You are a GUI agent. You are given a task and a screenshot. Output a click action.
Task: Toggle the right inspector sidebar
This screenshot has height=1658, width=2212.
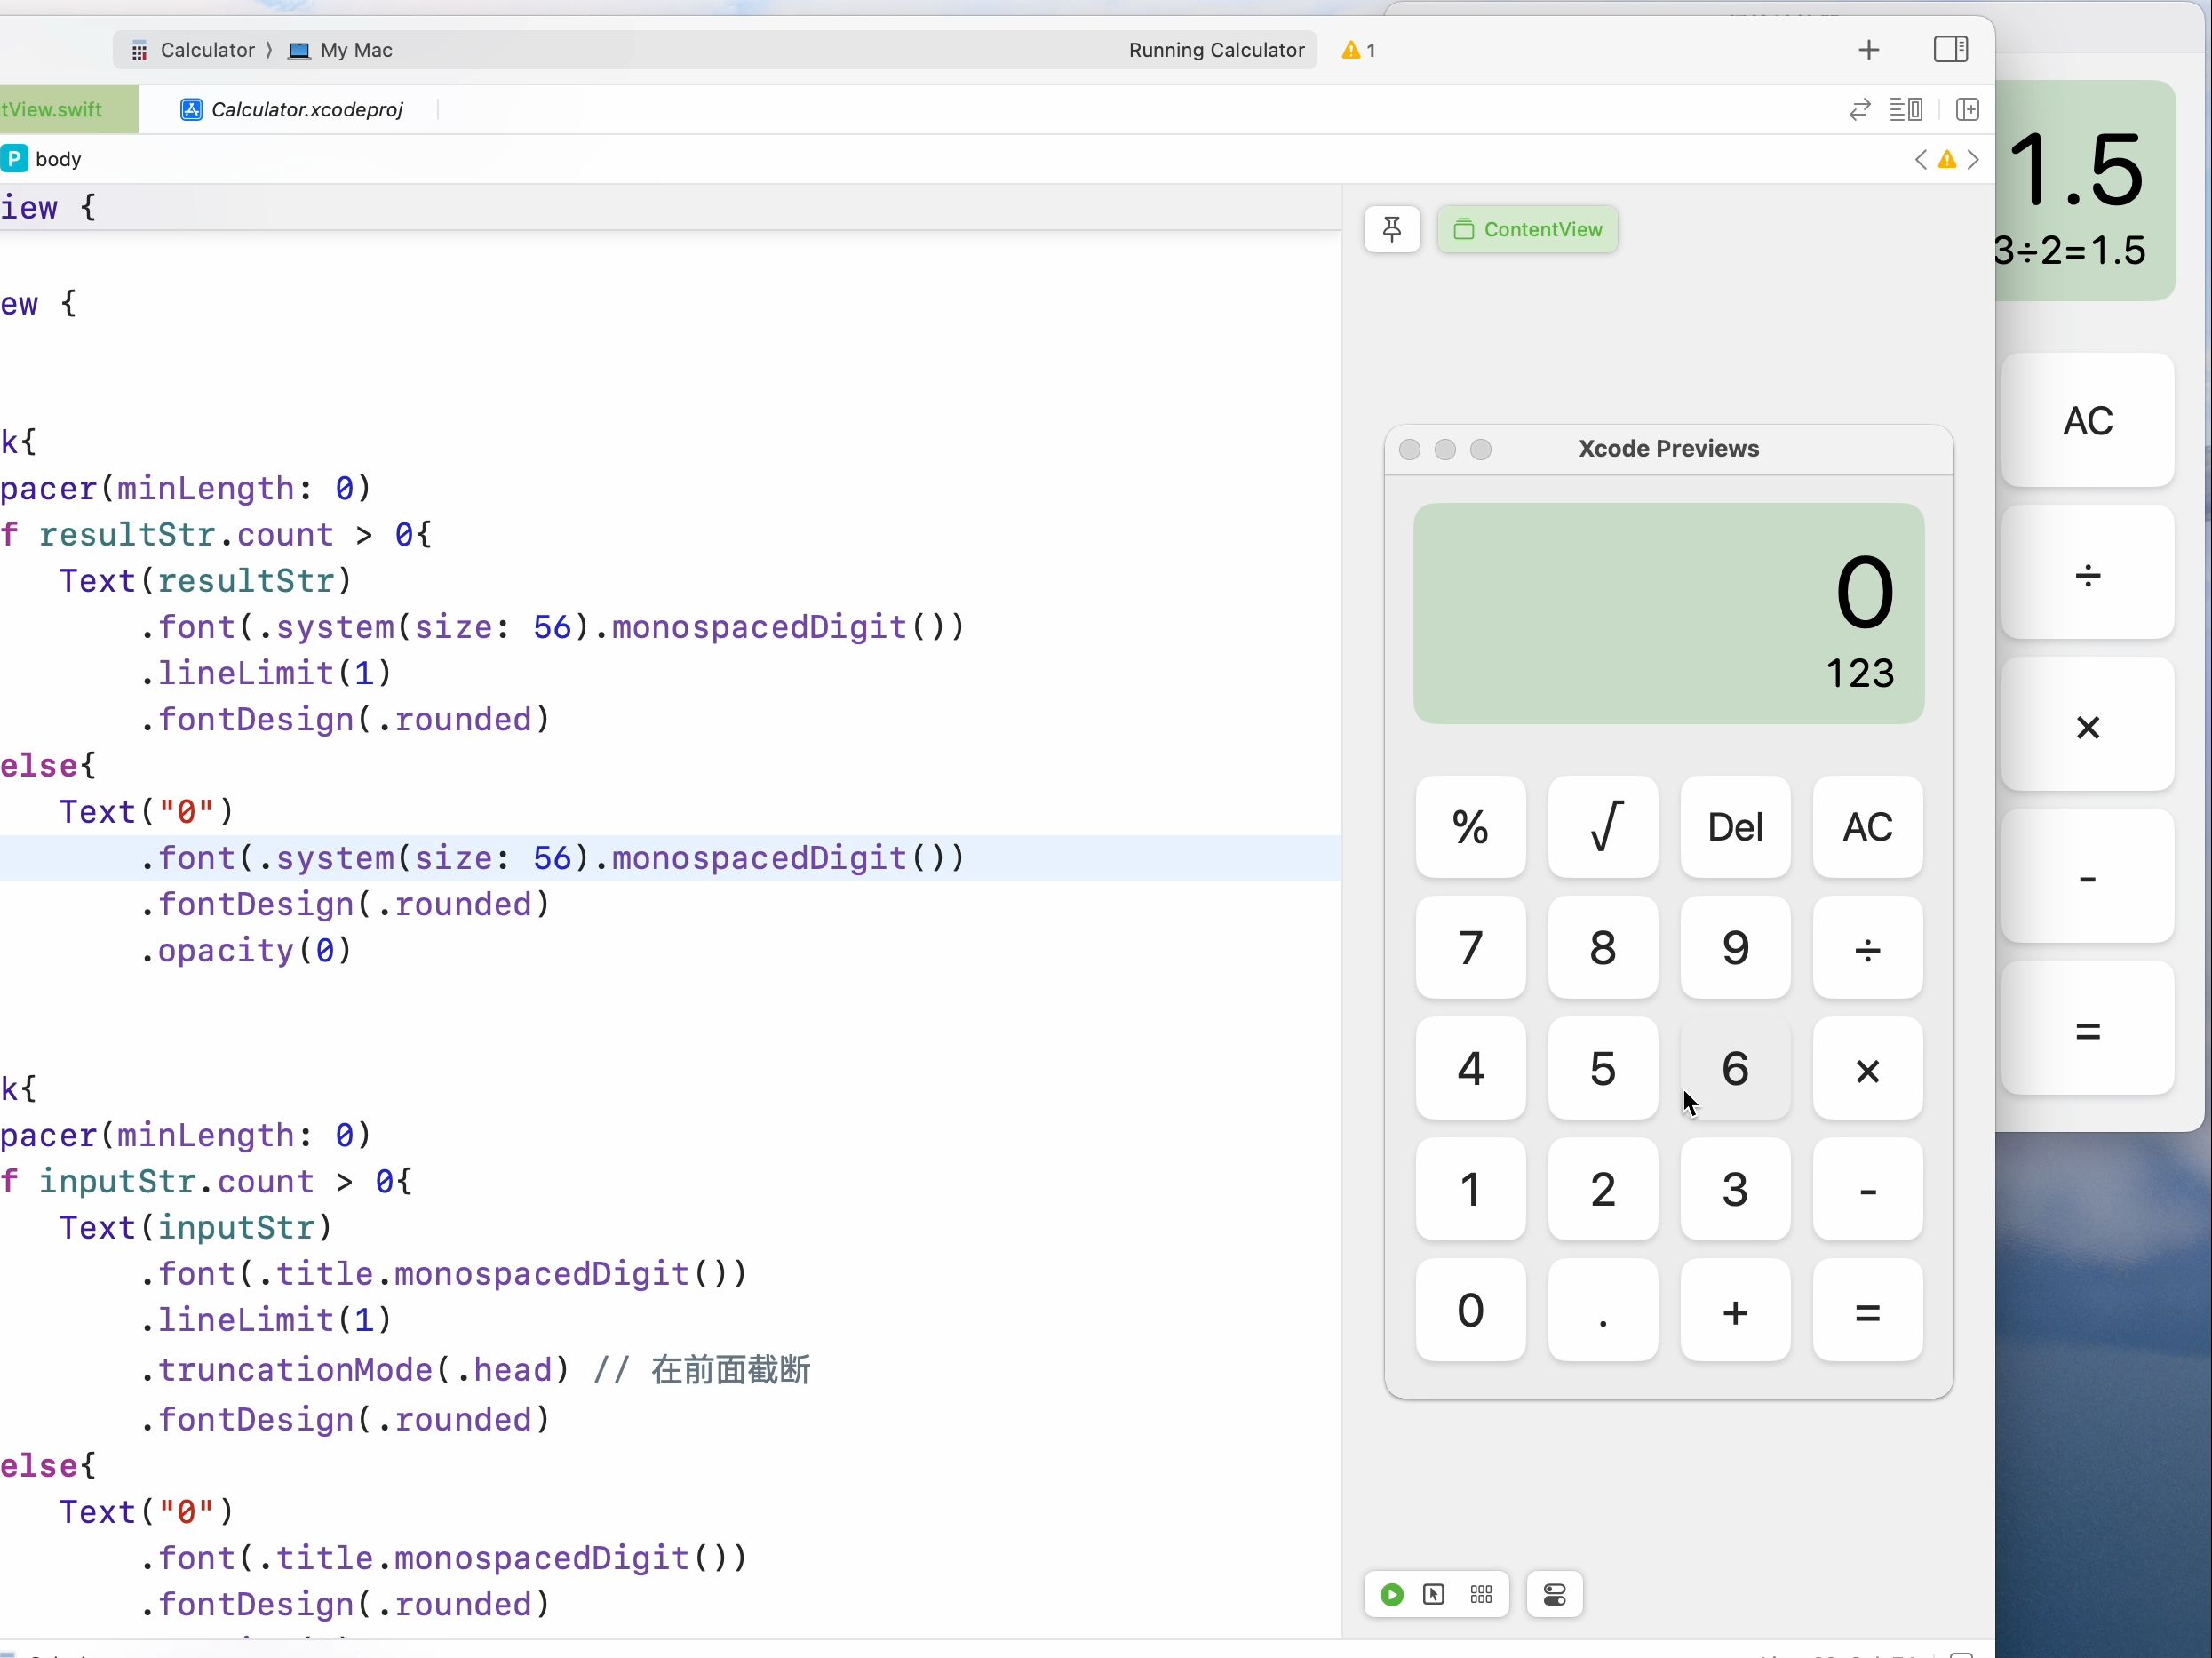1951,49
